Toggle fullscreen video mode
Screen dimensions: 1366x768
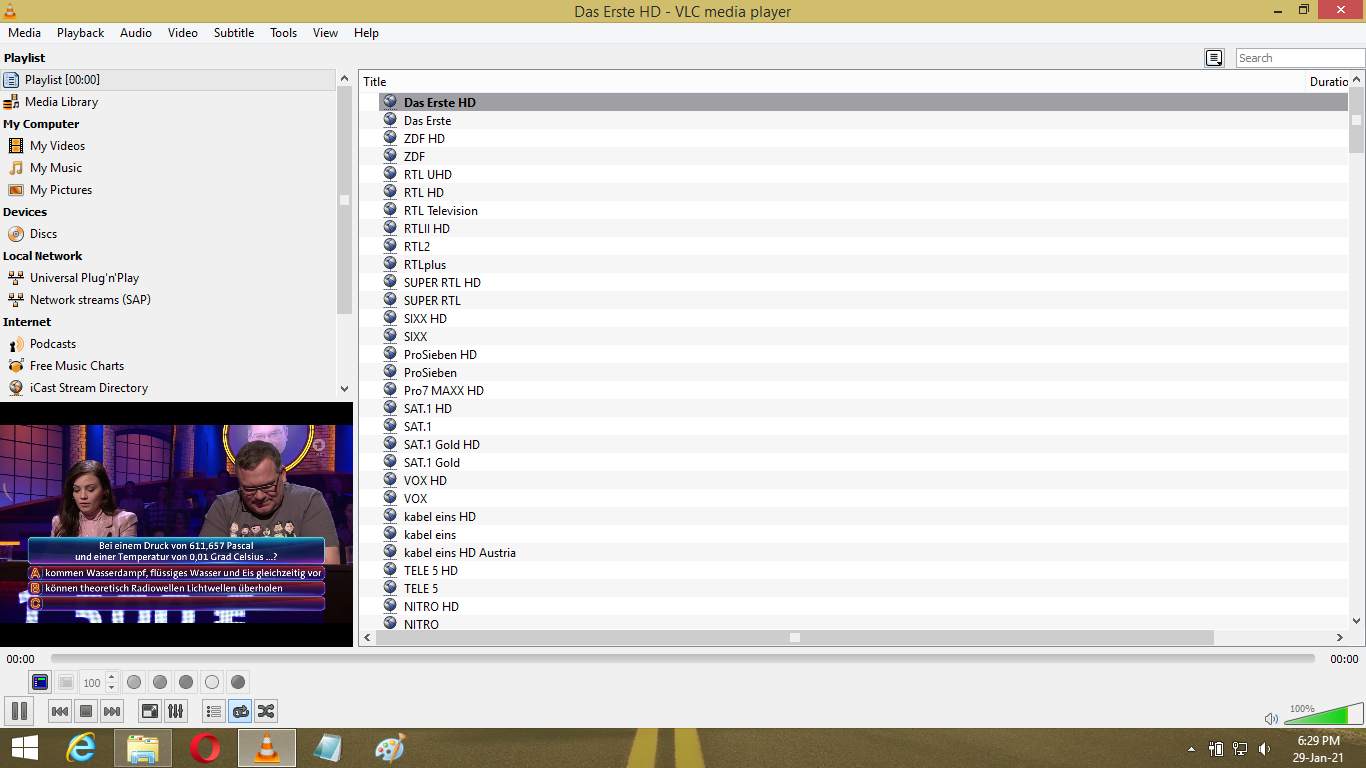click(149, 711)
